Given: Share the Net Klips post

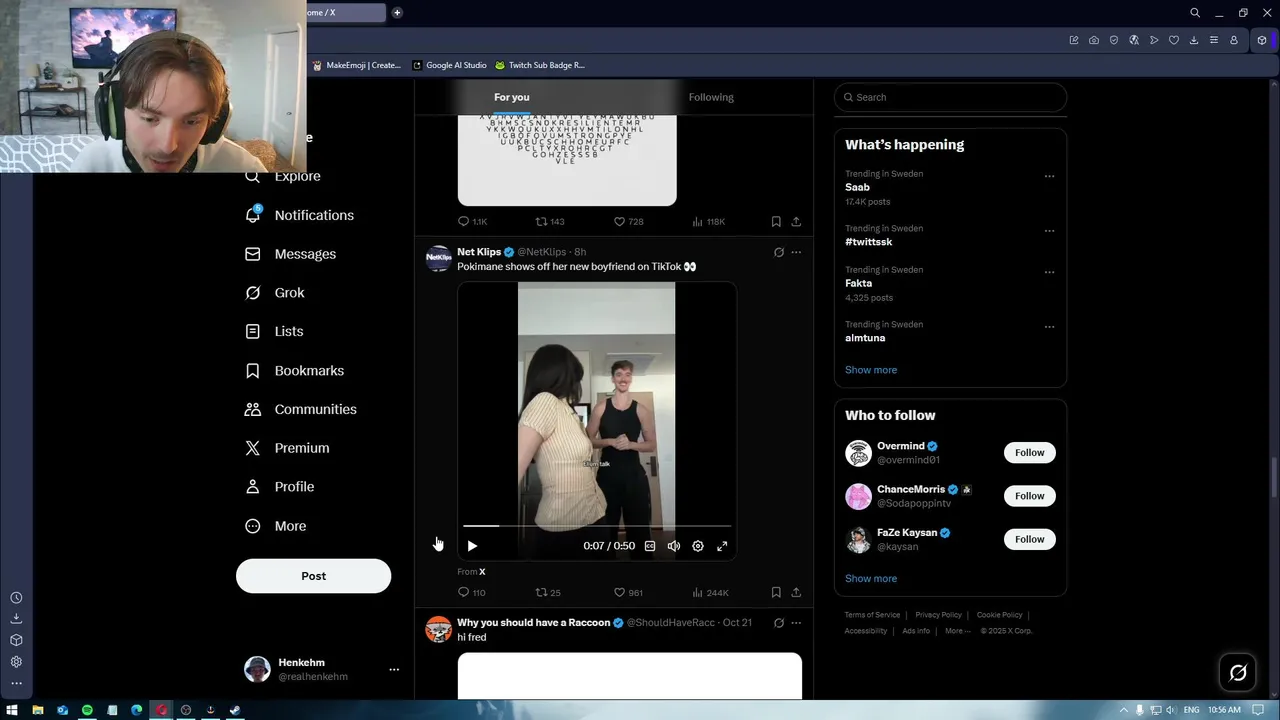Looking at the screenshot, I should (x=796, y=592).
